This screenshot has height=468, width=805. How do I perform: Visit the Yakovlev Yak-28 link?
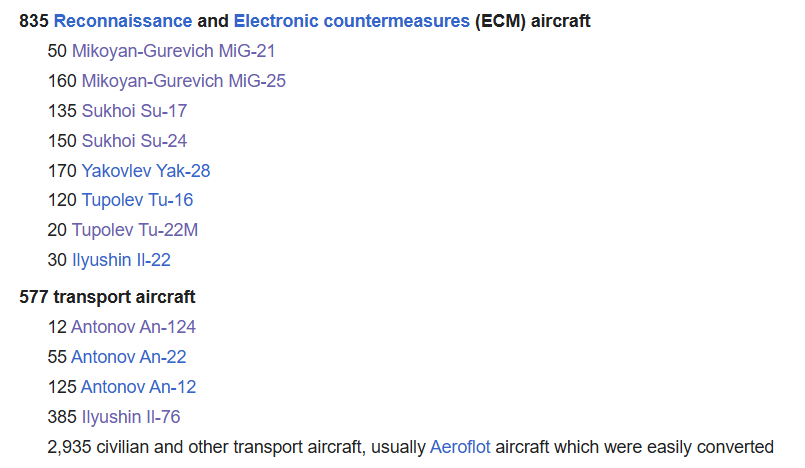pyautogui.click(x=146, y=170)
